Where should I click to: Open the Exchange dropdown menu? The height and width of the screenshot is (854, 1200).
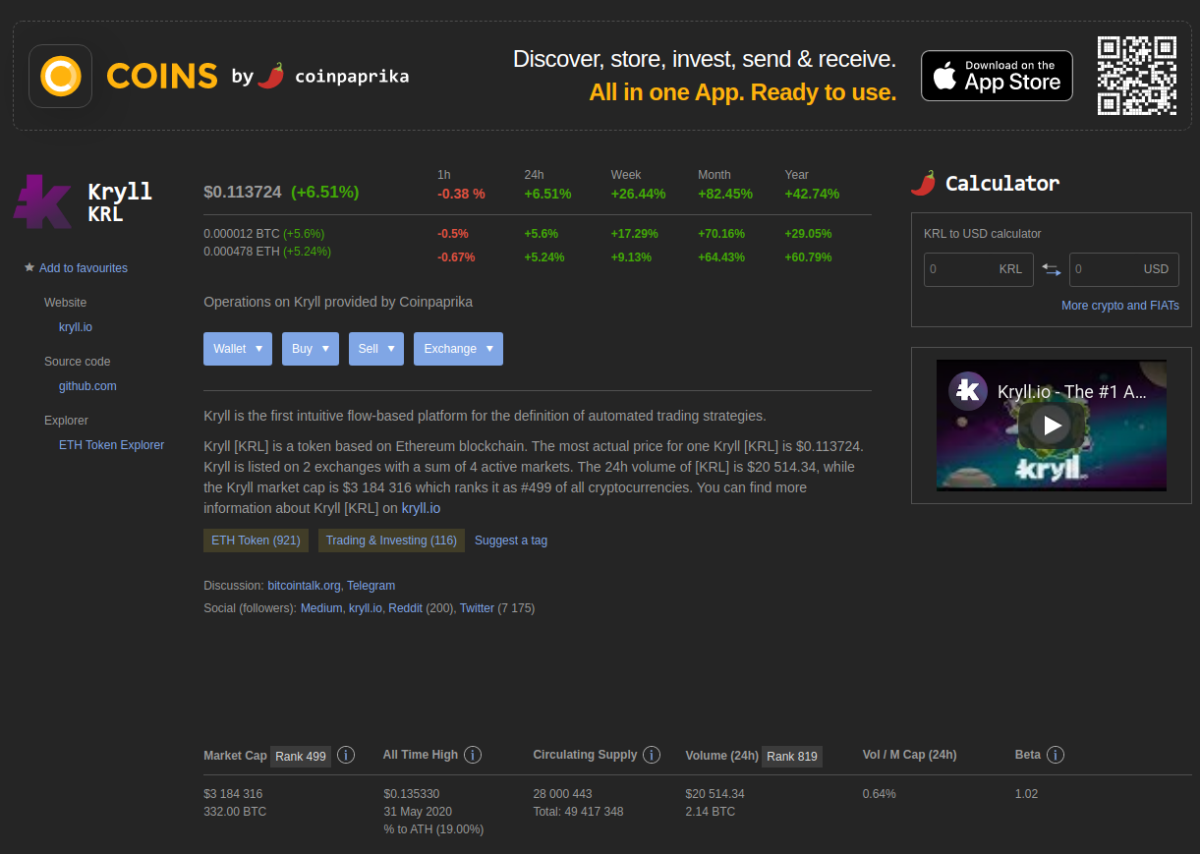click(x=458, y=349)
